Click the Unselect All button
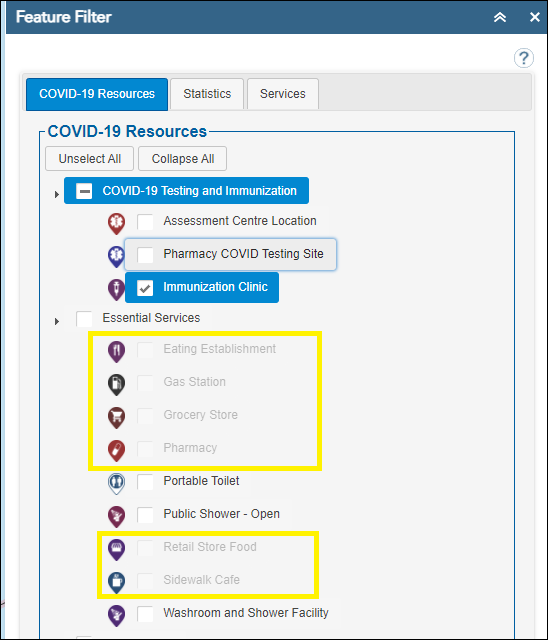 click(x=89, y=158)
